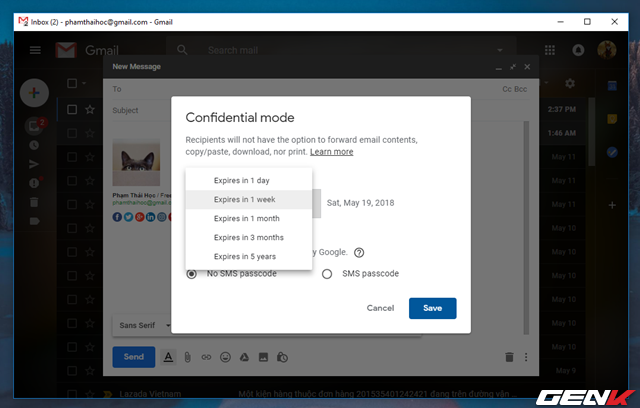This screenshot has width=640, height=408.
Task: Click the insert link icon
Action: pyautogui.click(x=206, y=357)
